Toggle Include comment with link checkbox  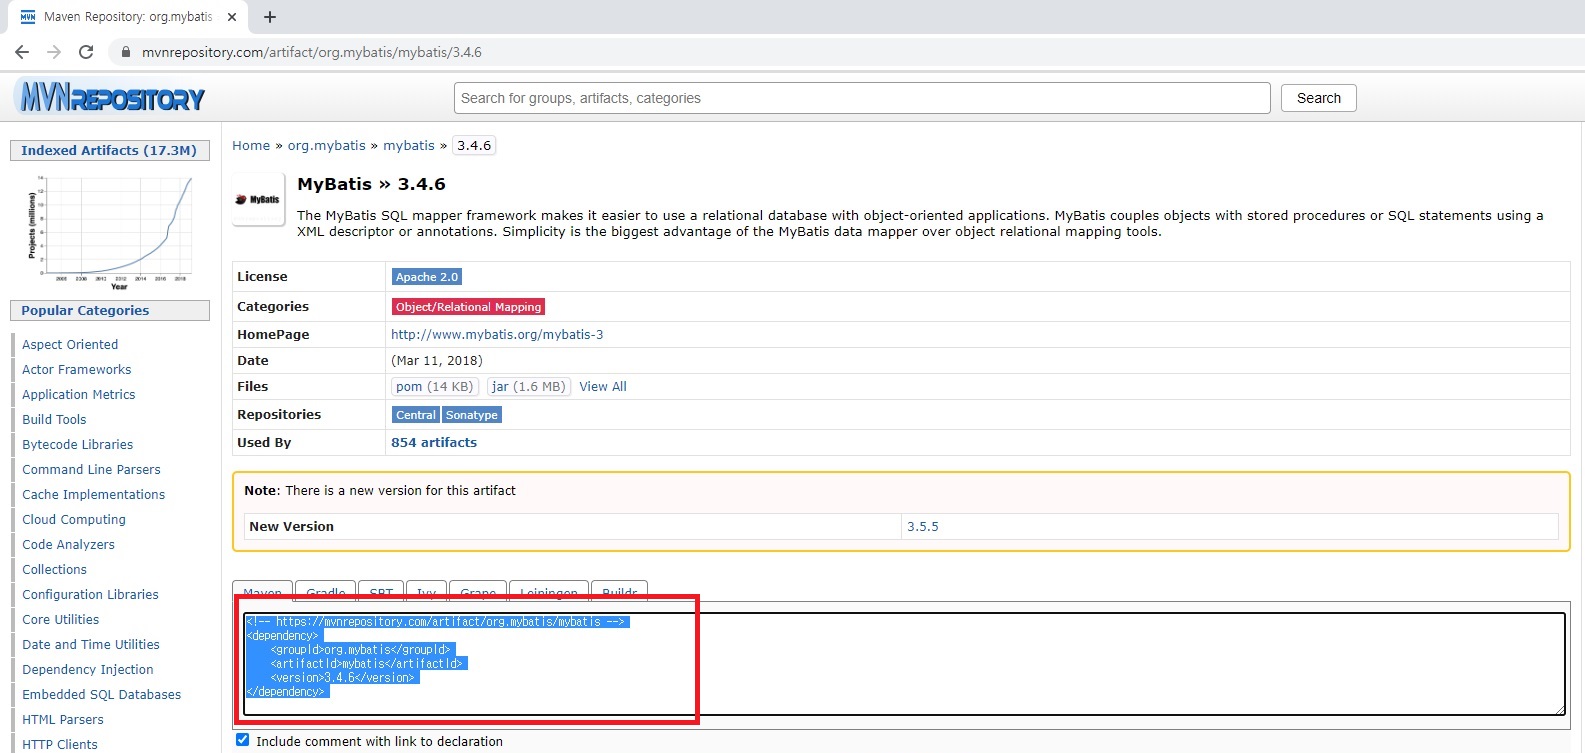(x=242, y=740)
